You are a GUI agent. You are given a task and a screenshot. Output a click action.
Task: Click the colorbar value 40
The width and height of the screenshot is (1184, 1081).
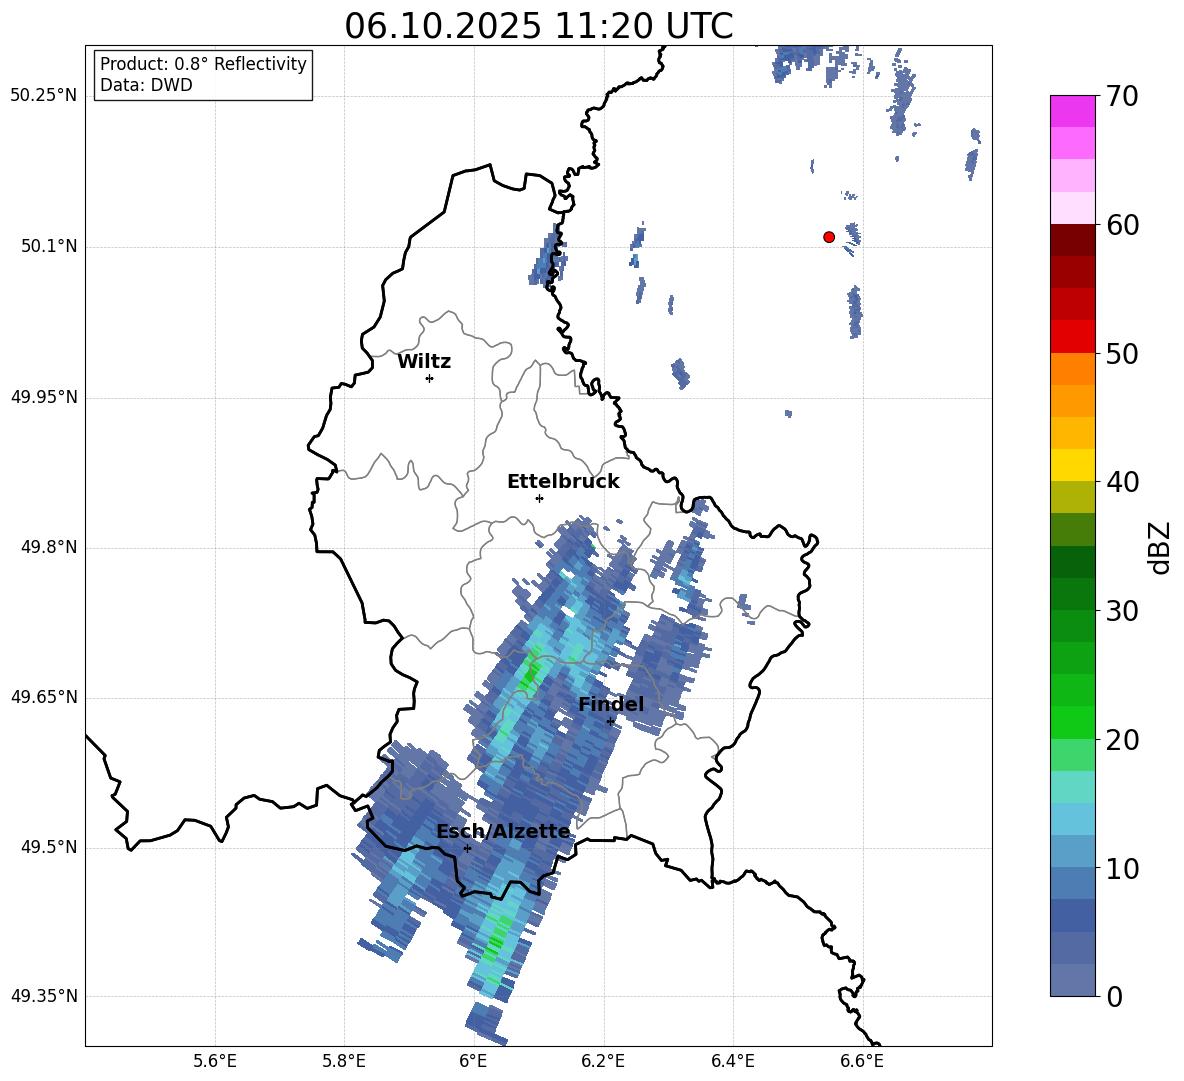[1123, 482]
